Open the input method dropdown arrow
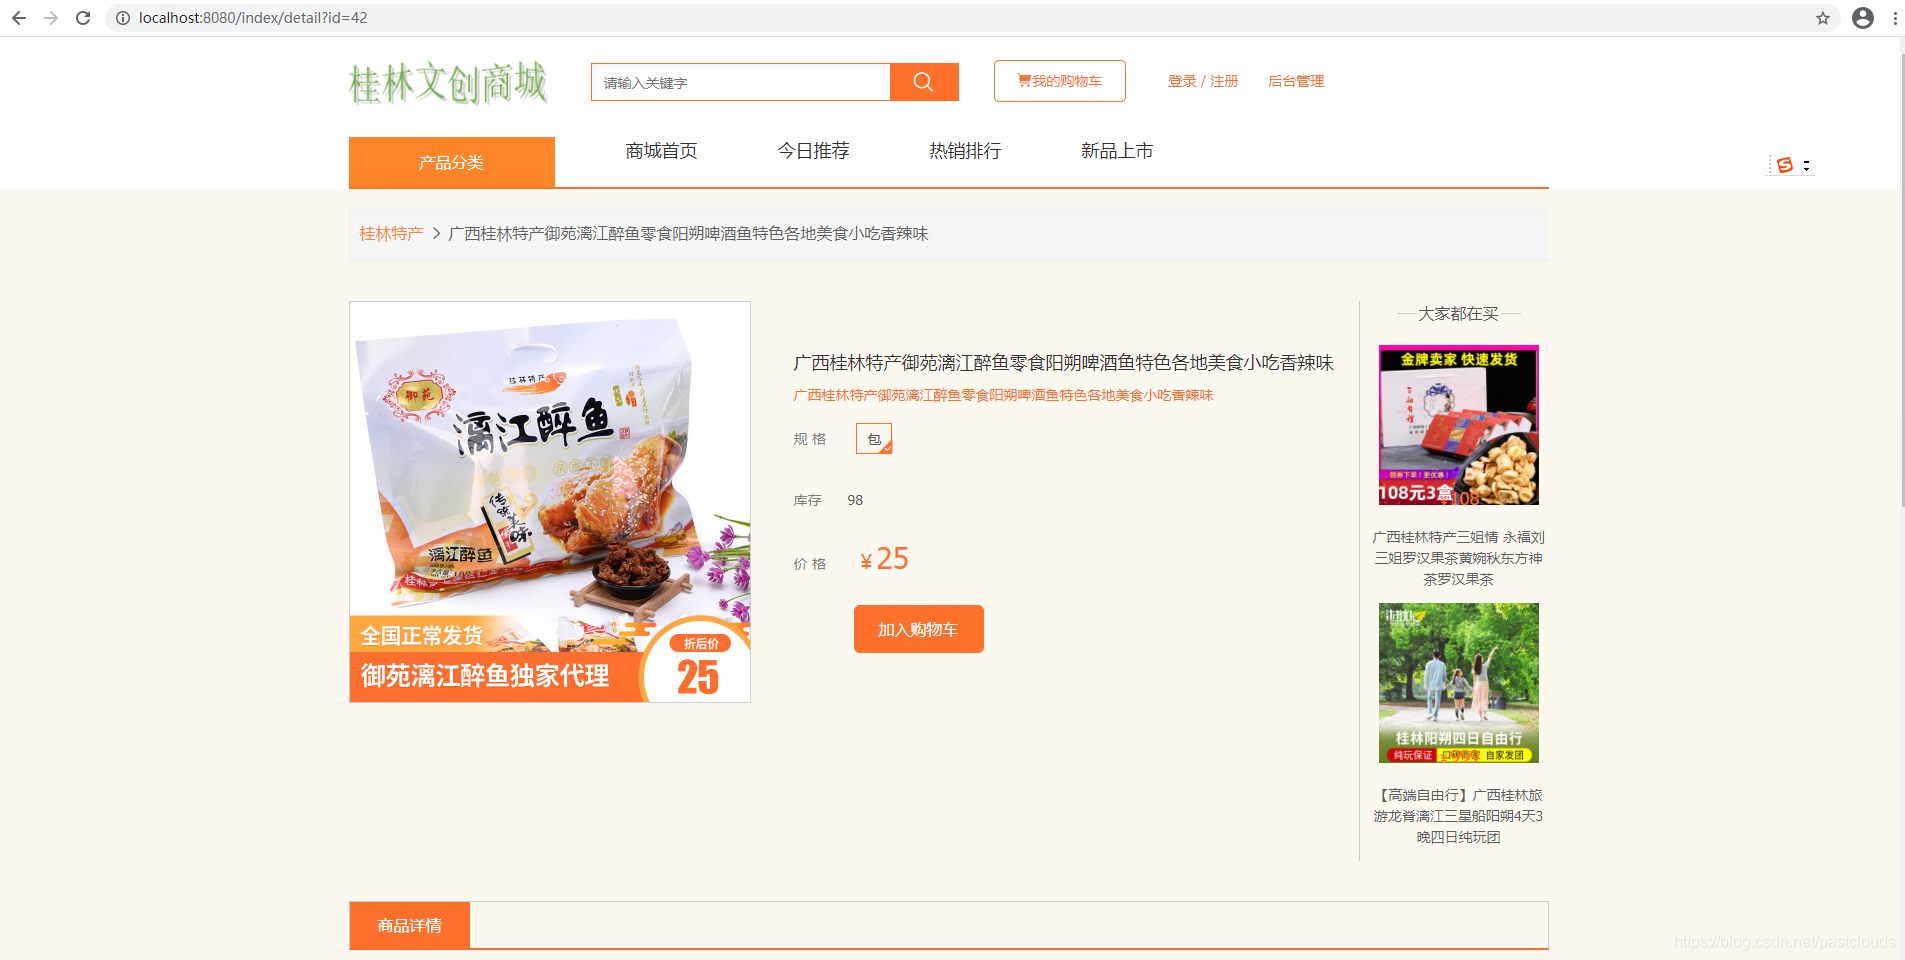 click(x=1806, y=165)
